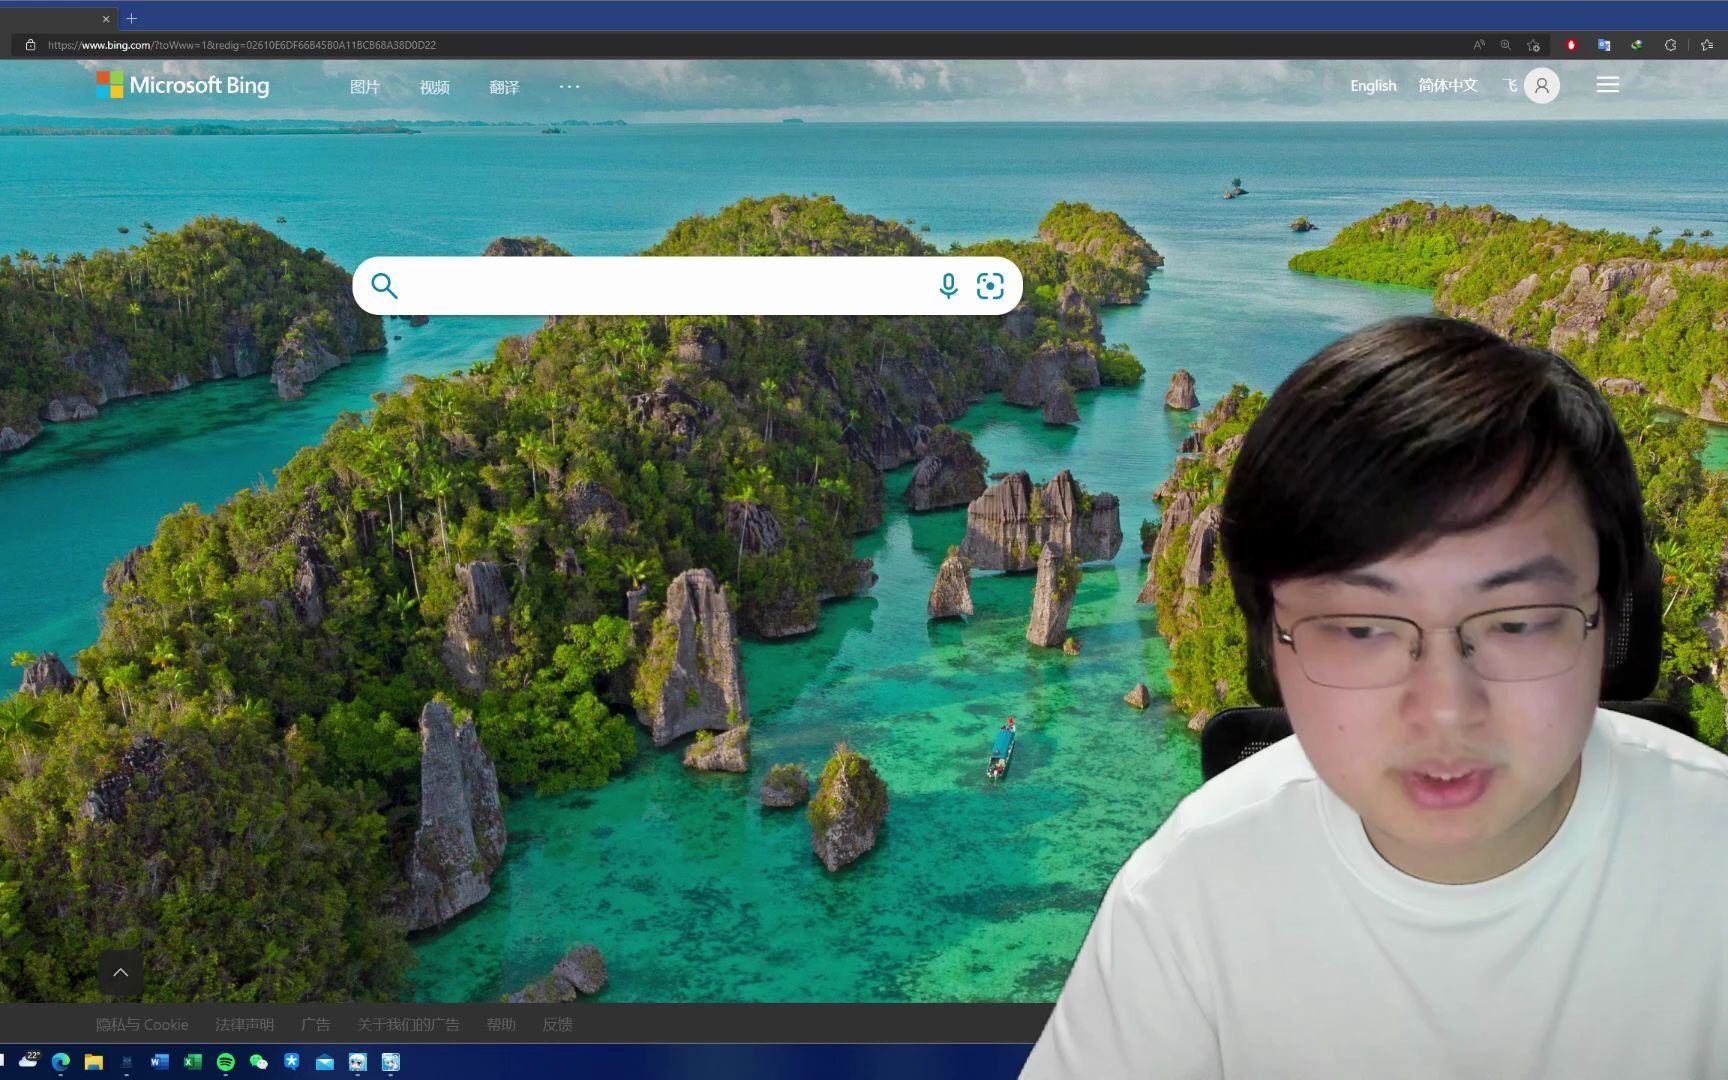The height and width of the screenshot is (1080, 1728).
Task: Launch Spotify from the taskbar
Action: tap(225, 1062)
